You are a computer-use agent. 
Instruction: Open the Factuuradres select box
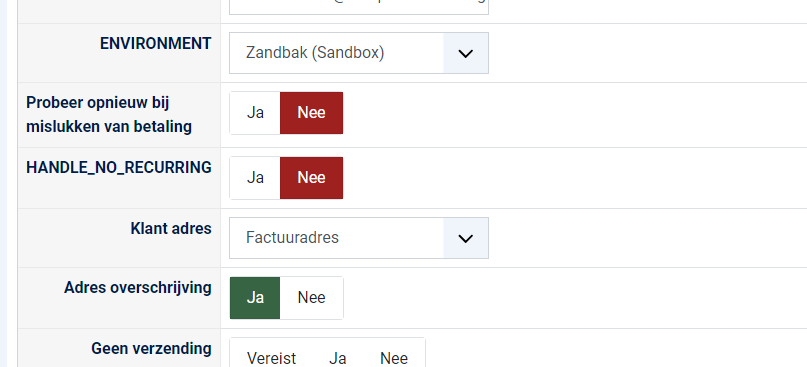click(x=359, y=238)
